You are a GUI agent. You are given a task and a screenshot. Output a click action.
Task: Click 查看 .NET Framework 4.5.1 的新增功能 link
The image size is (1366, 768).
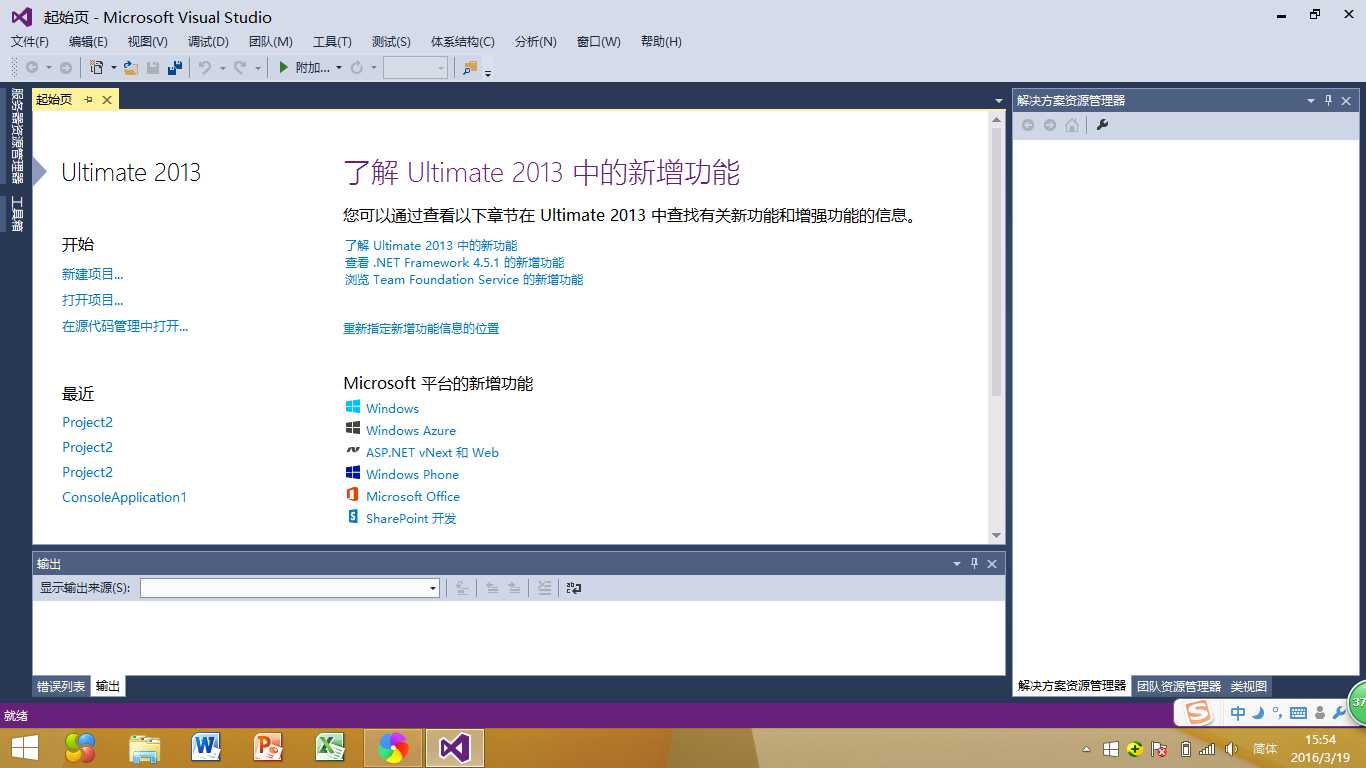[454, 263]
